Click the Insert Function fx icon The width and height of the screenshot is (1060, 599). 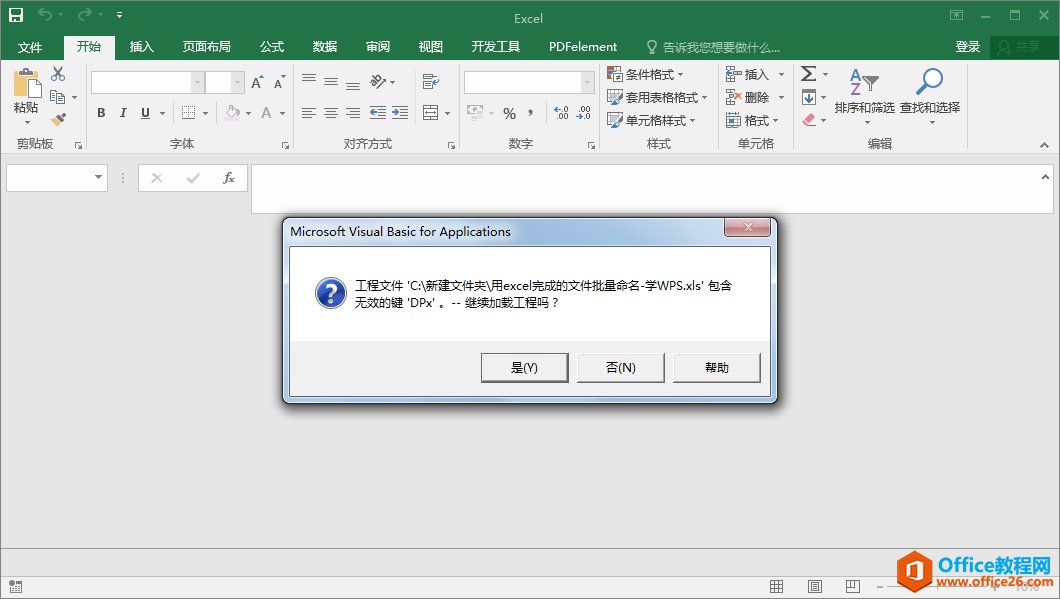click(228, 178)
